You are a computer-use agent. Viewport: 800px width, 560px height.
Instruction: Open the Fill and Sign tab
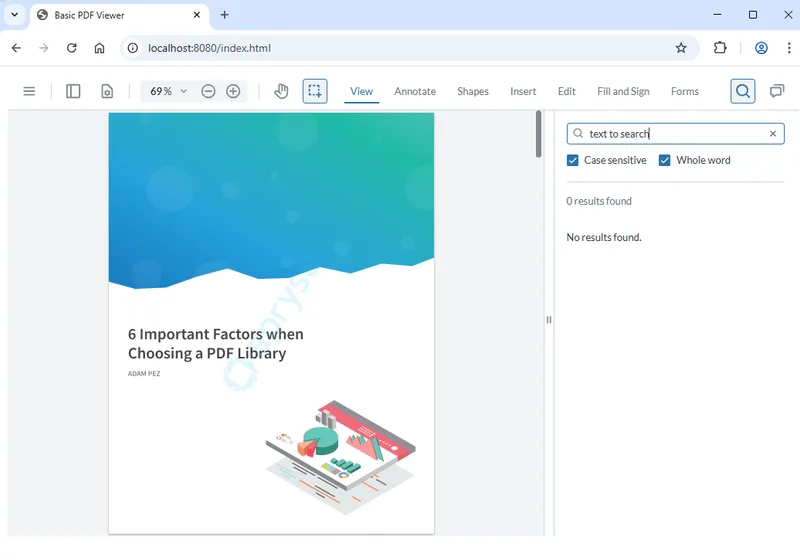[623, 91]
